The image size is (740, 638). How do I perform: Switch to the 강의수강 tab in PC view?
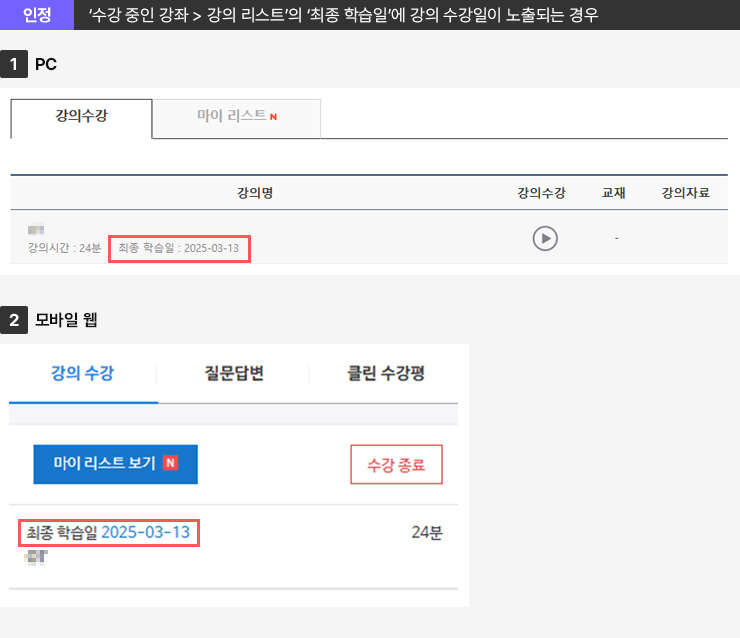81,116
